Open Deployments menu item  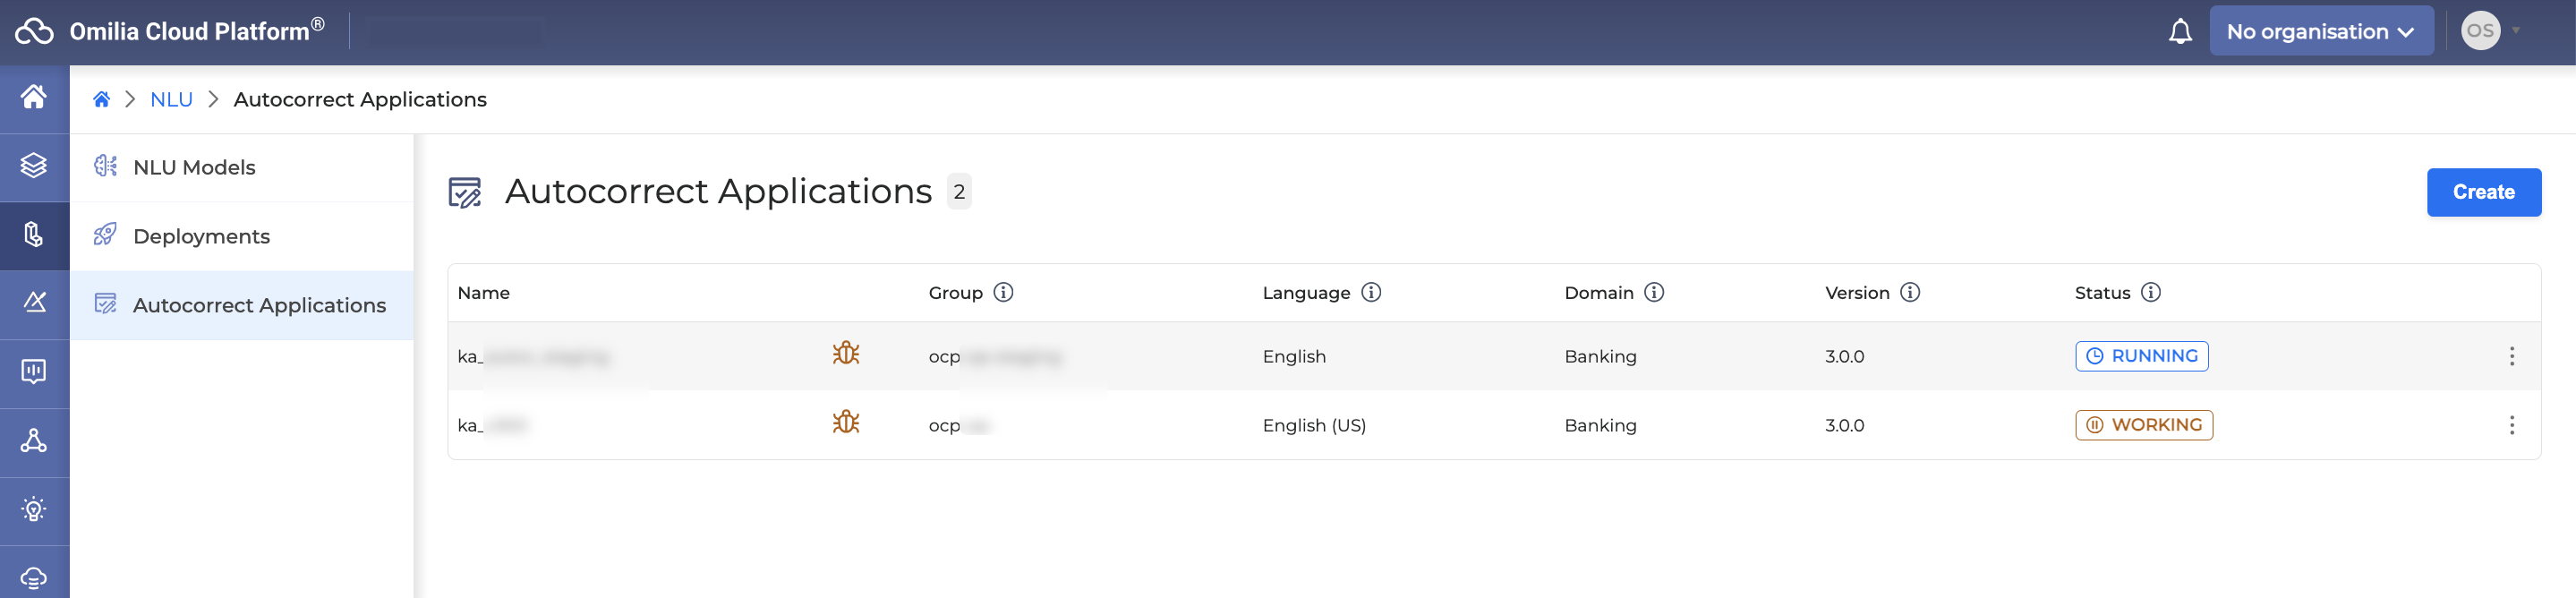coord(241,236)
